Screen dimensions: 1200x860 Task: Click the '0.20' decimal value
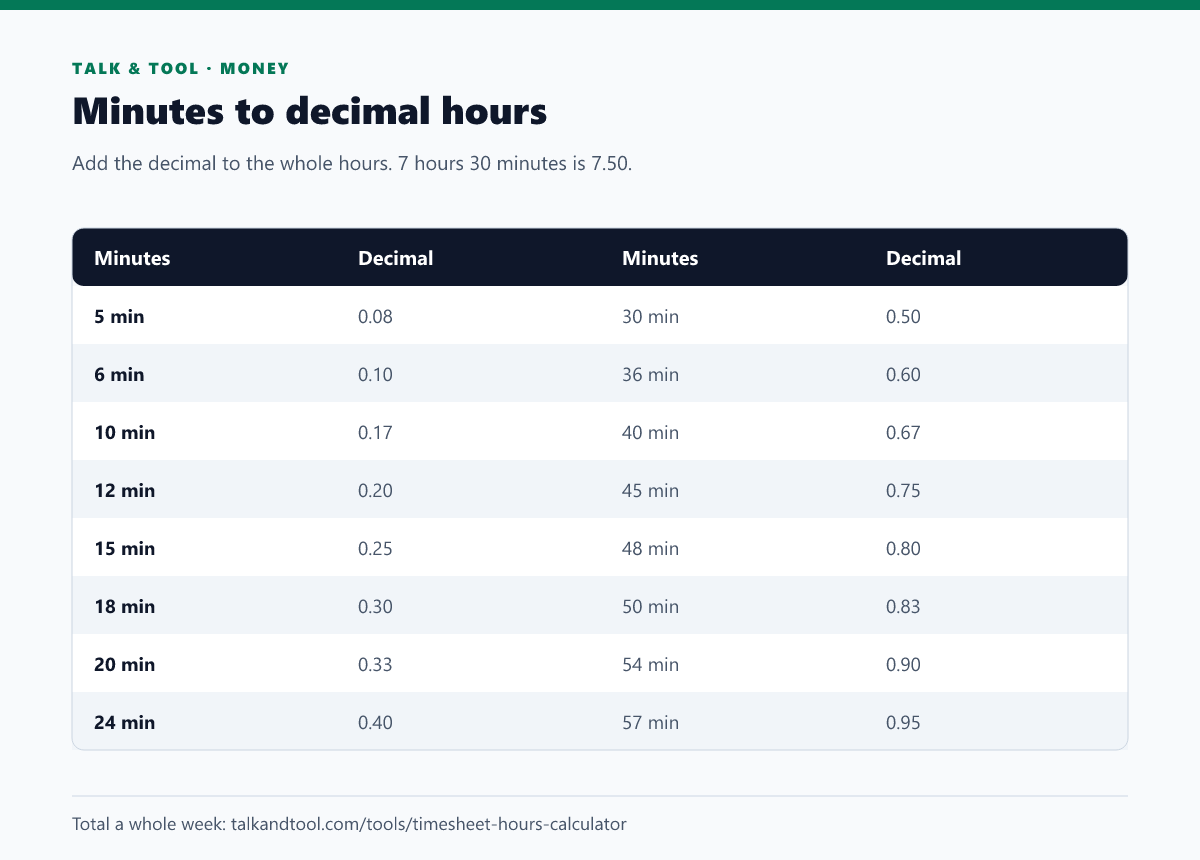point(376,491)
